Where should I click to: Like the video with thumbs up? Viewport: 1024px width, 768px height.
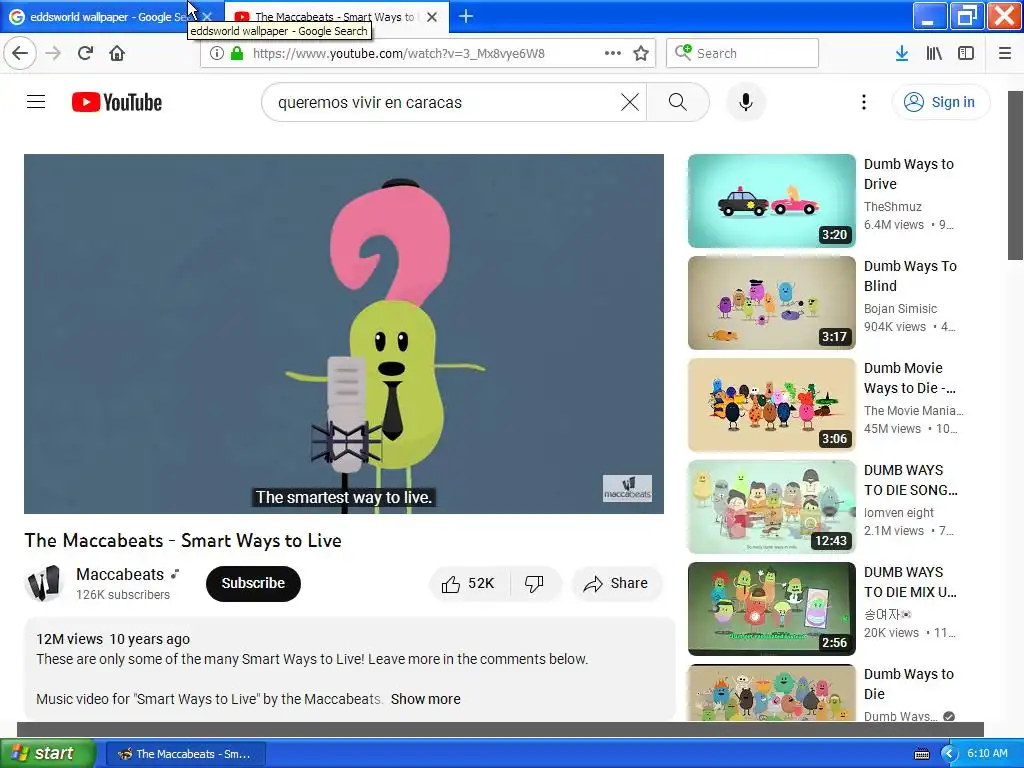pos(469,583)
